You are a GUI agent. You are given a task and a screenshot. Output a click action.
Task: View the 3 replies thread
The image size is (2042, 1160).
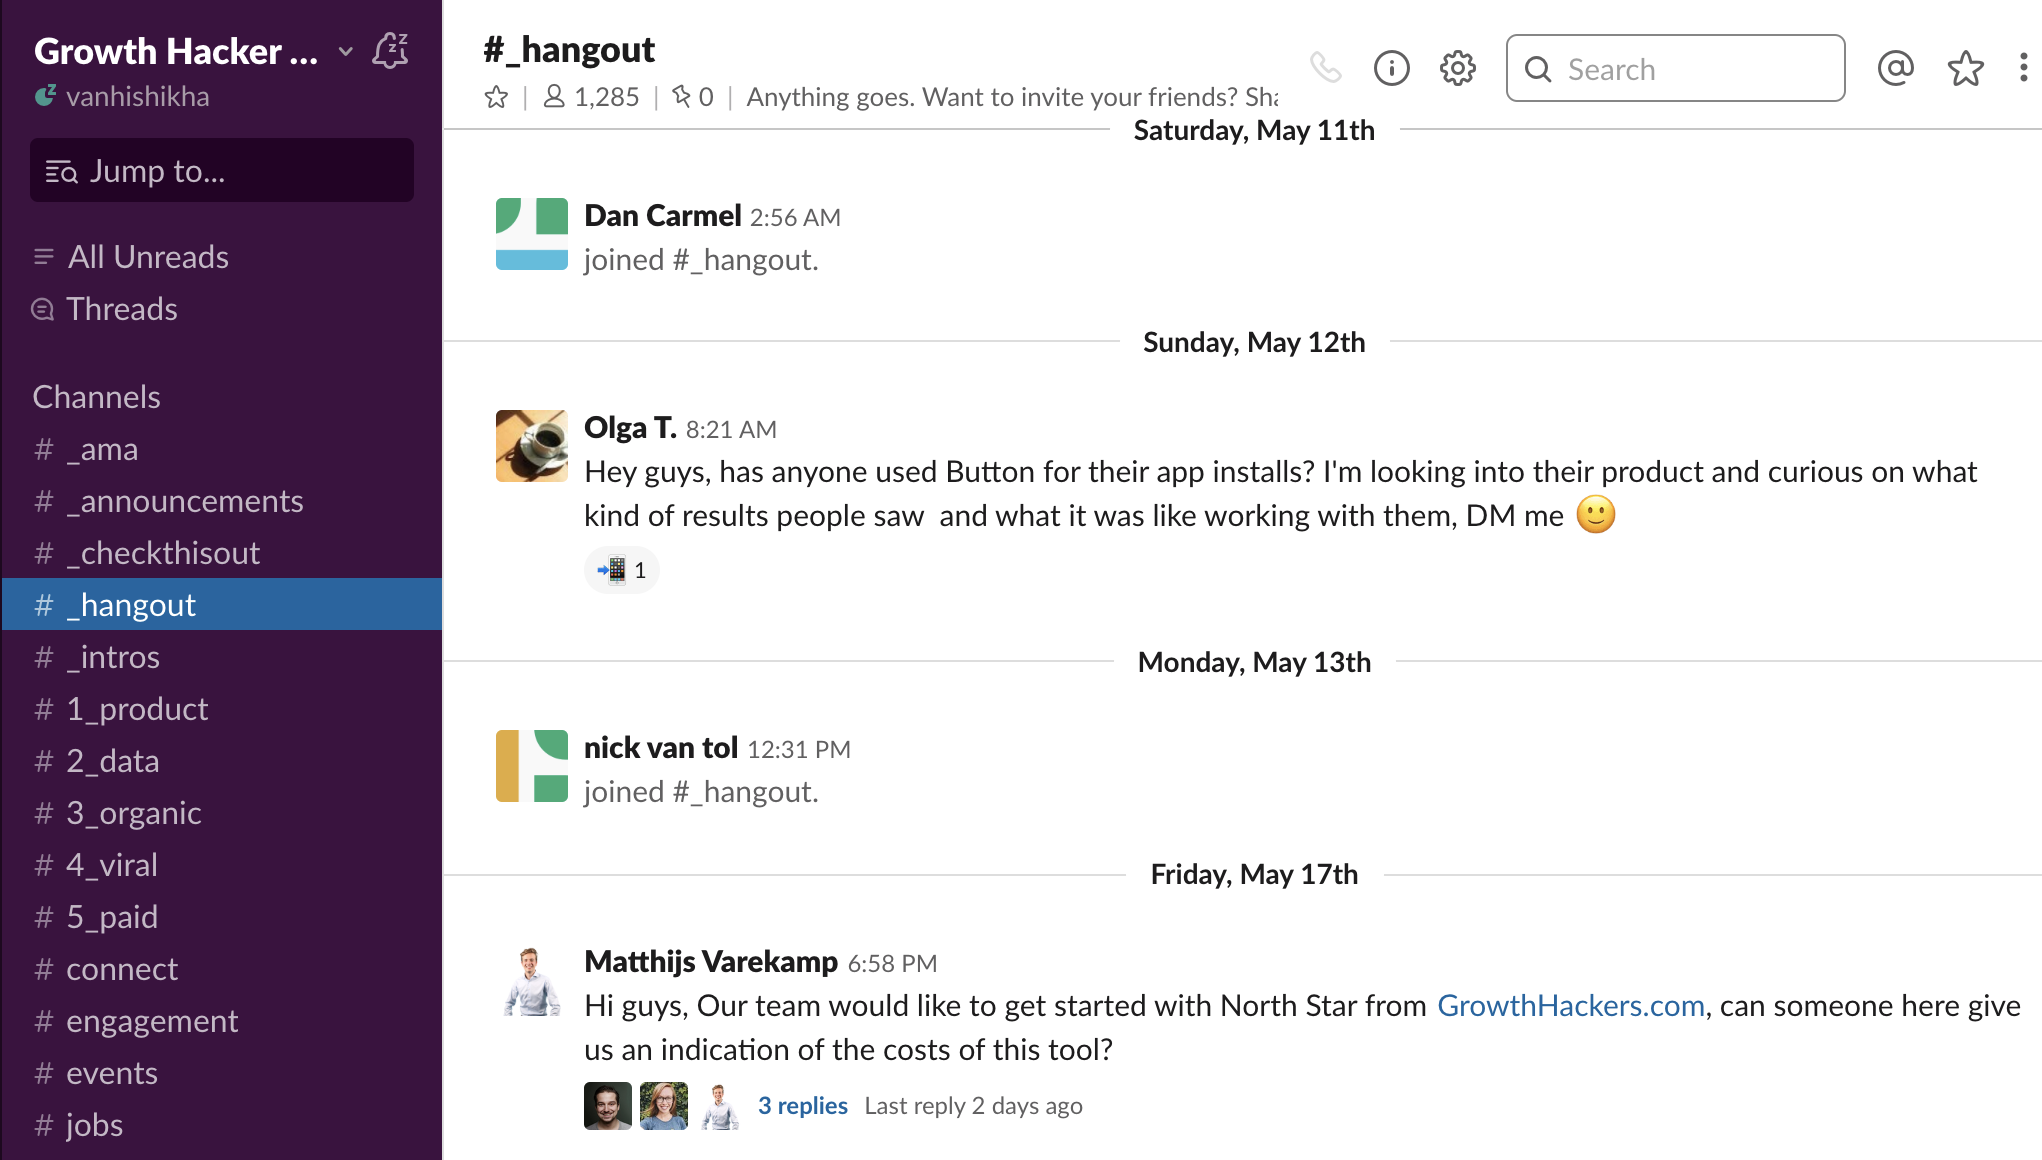[x=802, y=1105]
